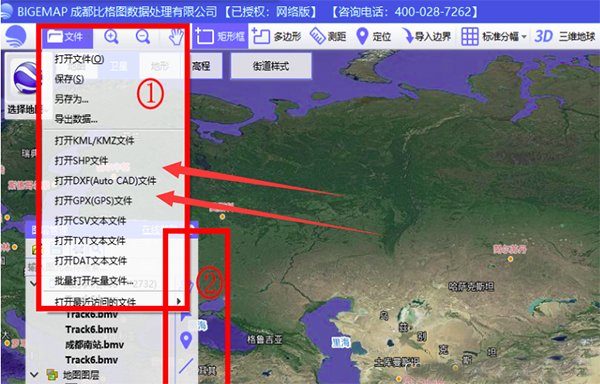Click the zoom in magnifier icon
This screenshot has height=384, width=600.
coord(111,37)
